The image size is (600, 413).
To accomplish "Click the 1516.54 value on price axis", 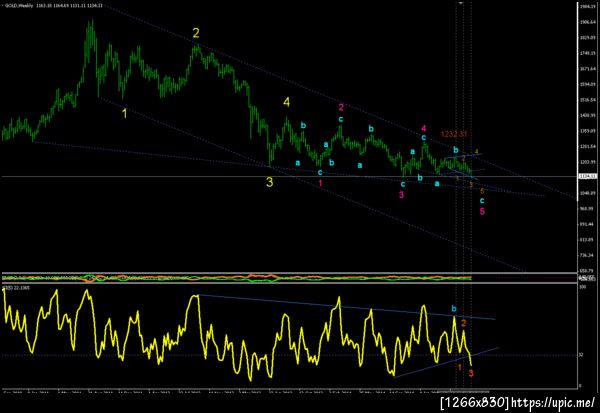I will (587, 100).
